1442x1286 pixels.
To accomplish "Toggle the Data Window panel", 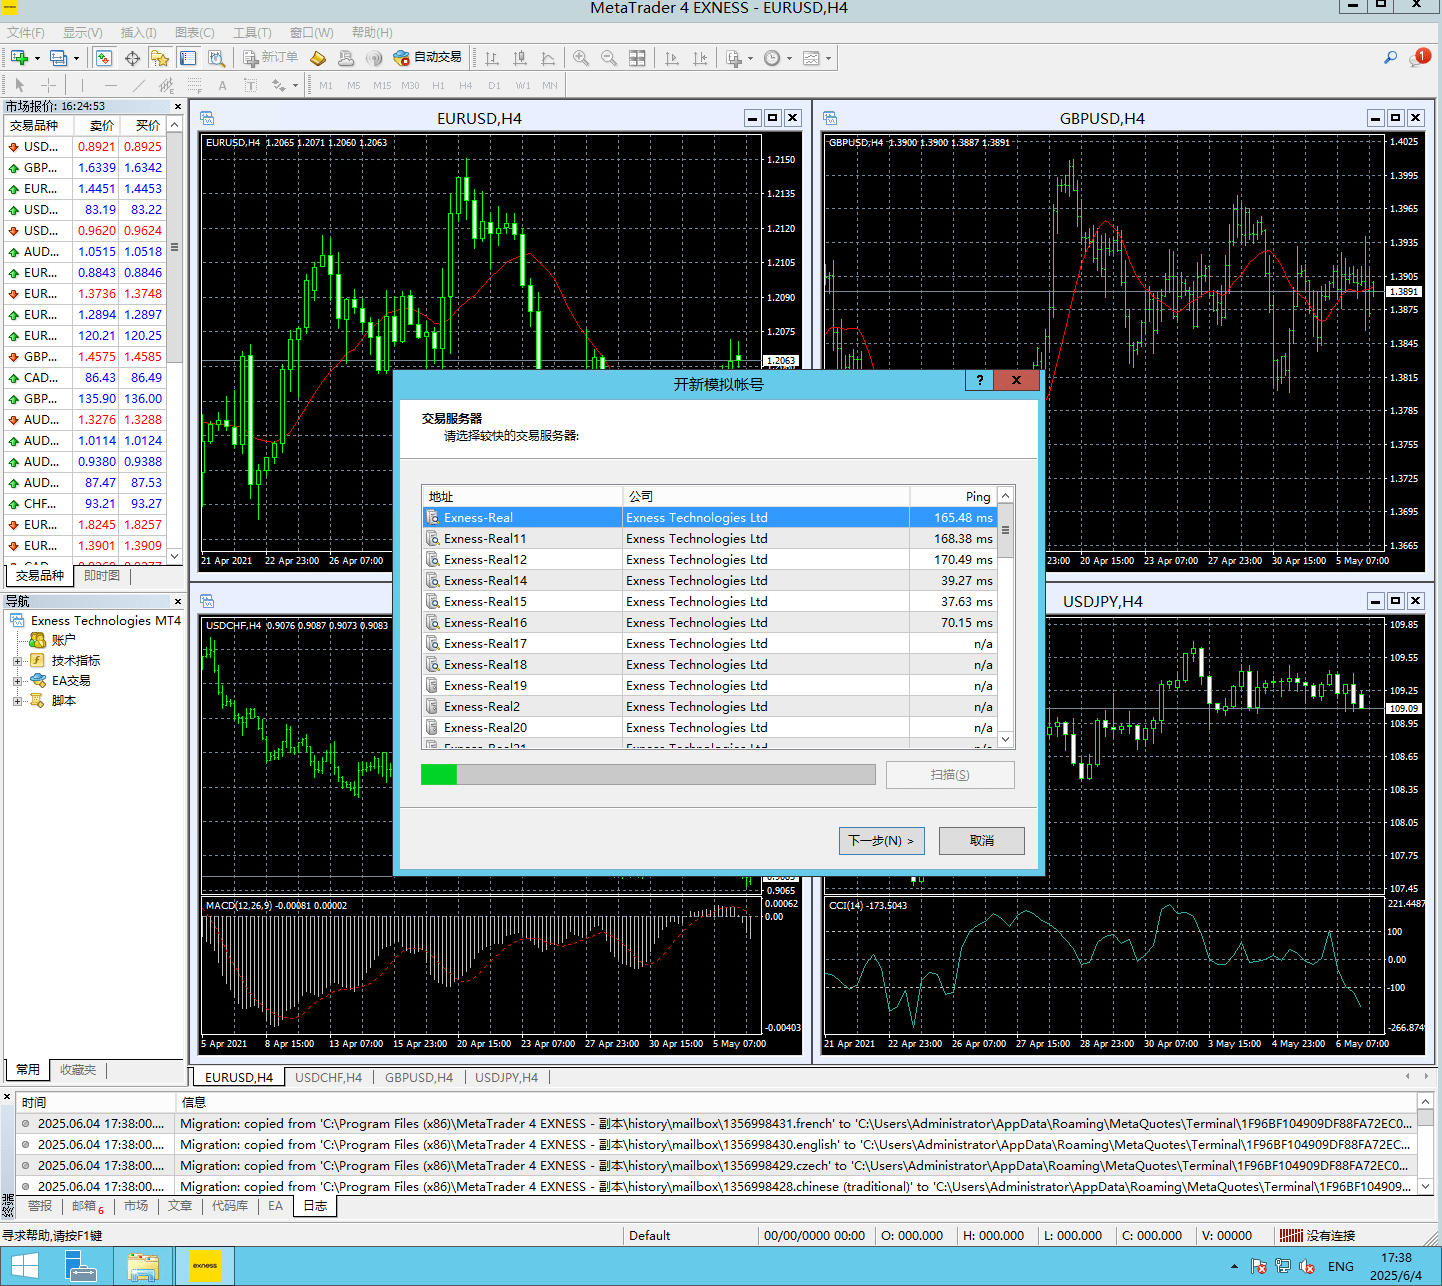I will click(x=131, y=58).
